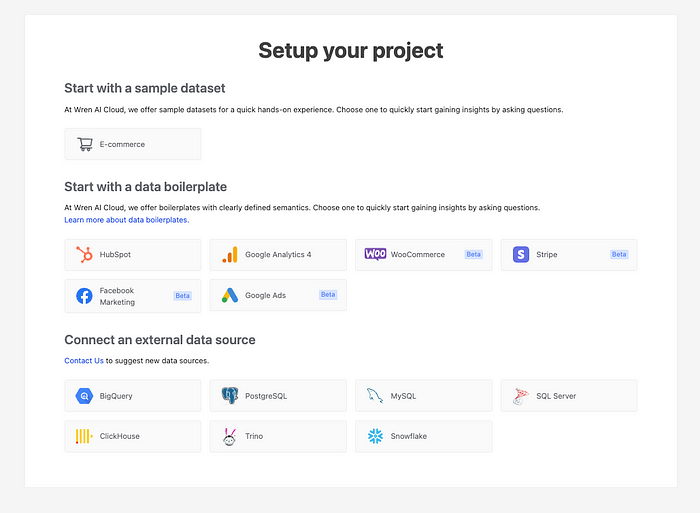Image resolution: width=700 pixels, height=513 pixels.
Task: Click the E-commerce shopping cart icon
Action: pyautogui.click(x=85, y=144)
